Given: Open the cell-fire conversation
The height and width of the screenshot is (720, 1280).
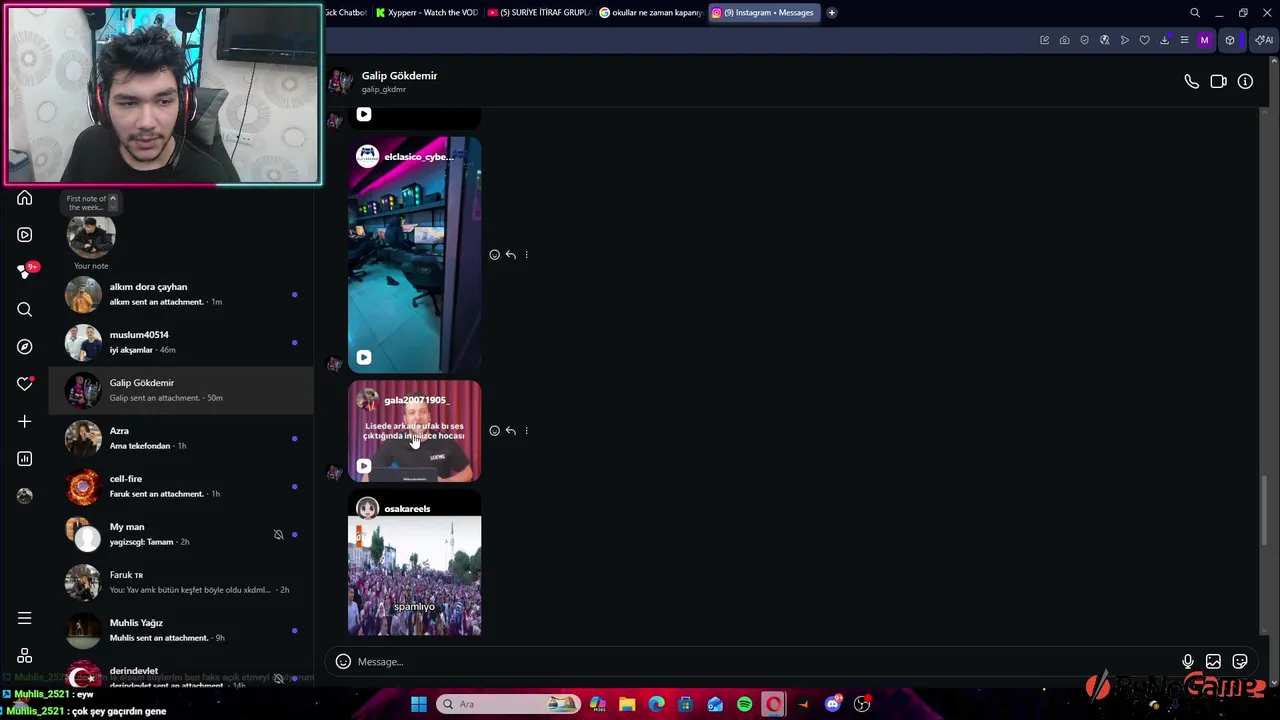Looking at the screenshot, I should (181, 486).
